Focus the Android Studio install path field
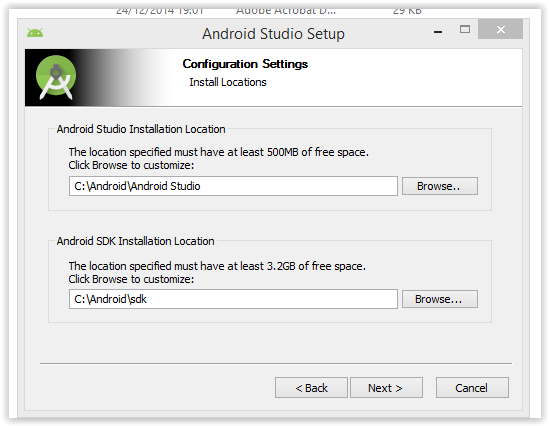549x426 pixels. pyautogui.click(x=233, y=186)
